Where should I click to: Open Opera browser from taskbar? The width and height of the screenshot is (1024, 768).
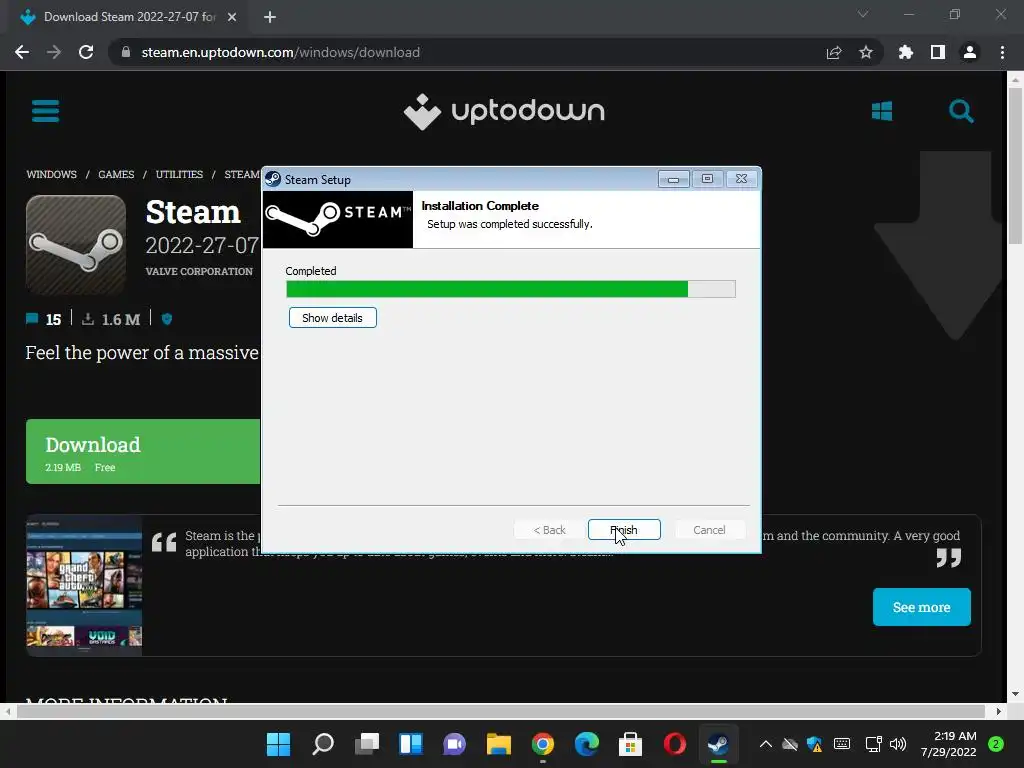675,744
